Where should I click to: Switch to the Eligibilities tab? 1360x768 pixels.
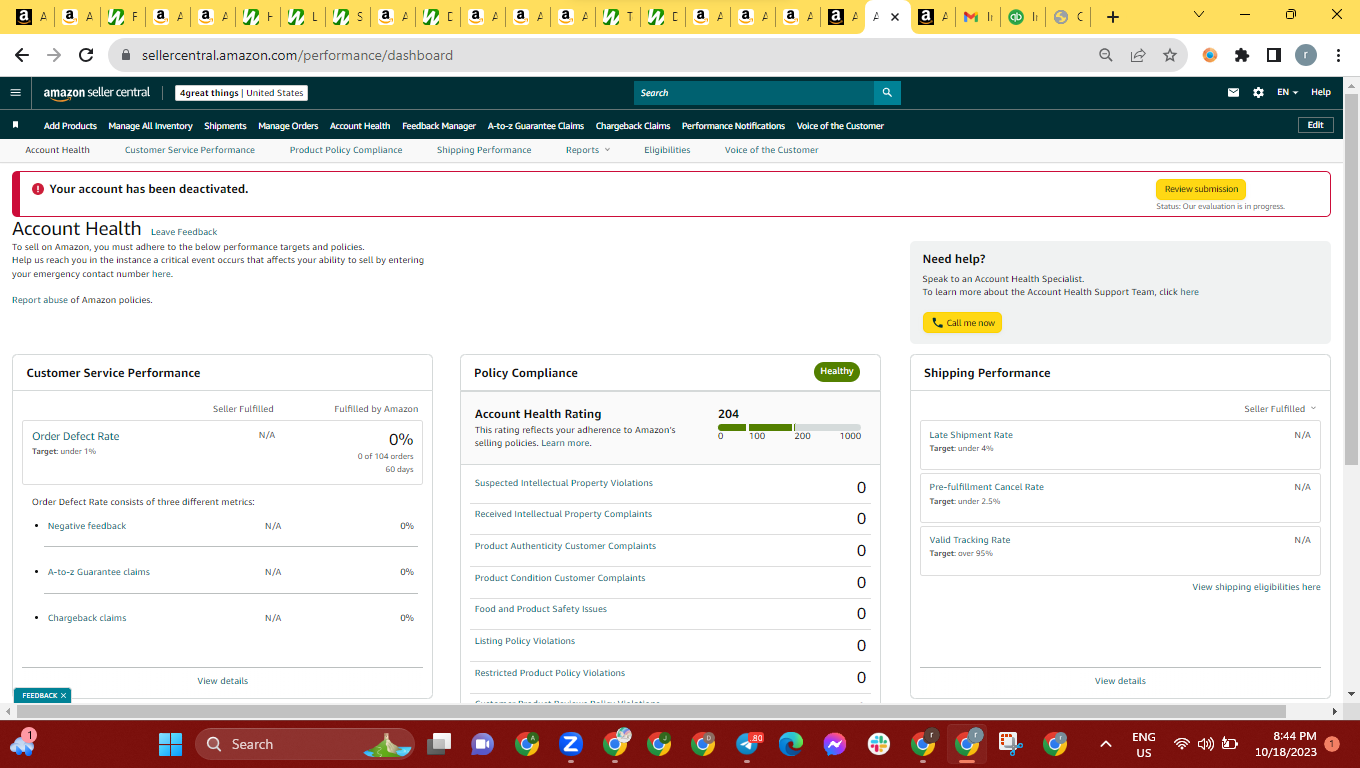(667, 150)
